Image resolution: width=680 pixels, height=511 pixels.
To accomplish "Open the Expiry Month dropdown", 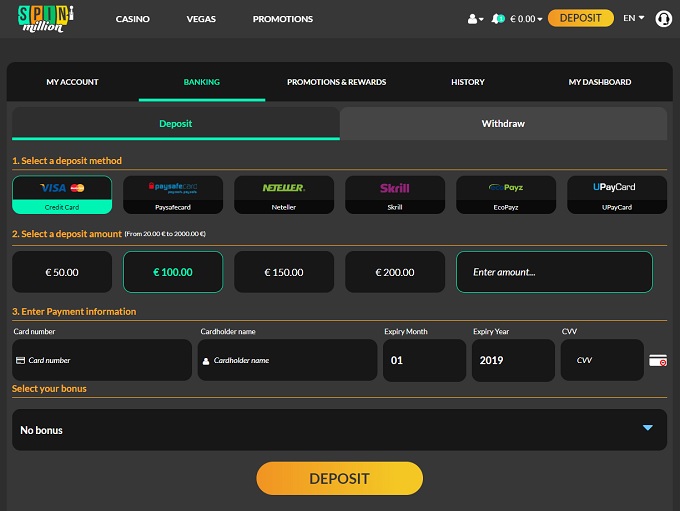I will 424,360.
